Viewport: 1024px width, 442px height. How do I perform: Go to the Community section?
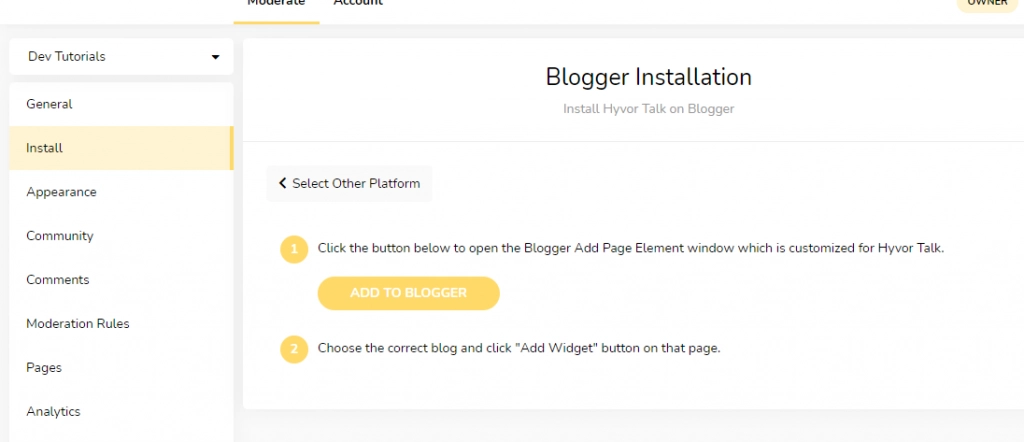(x=121, y=236)
